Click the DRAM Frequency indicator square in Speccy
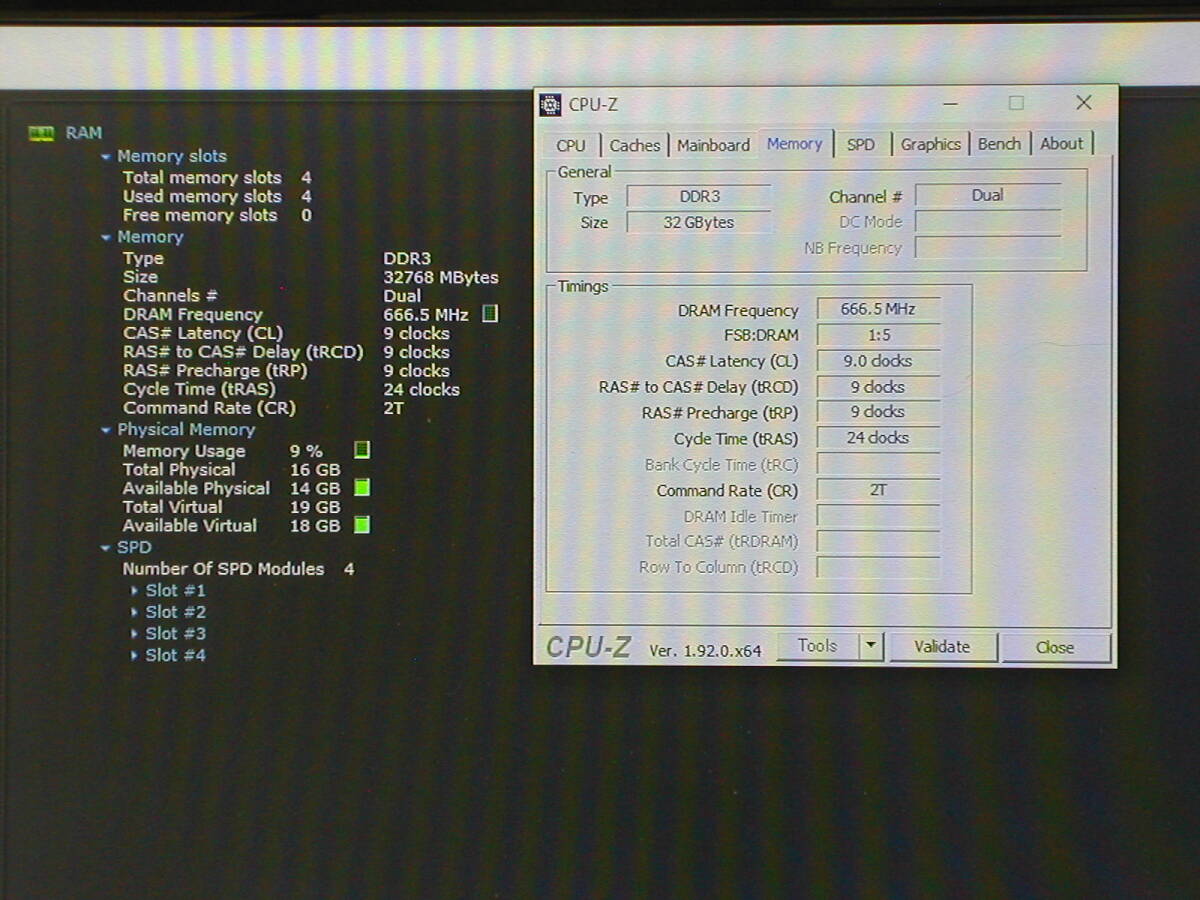1200x900 pixels. [489, 314]
